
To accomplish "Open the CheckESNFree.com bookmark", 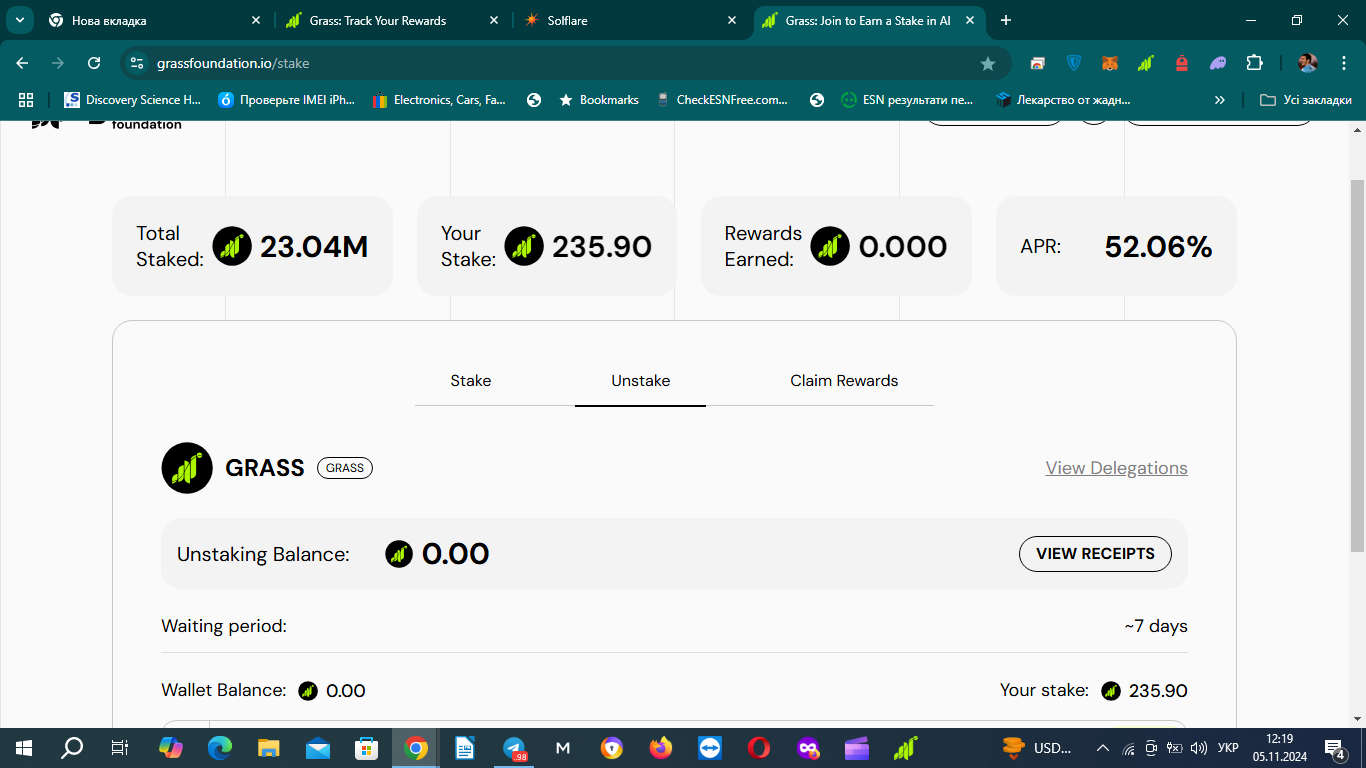I will pos(722,100).
